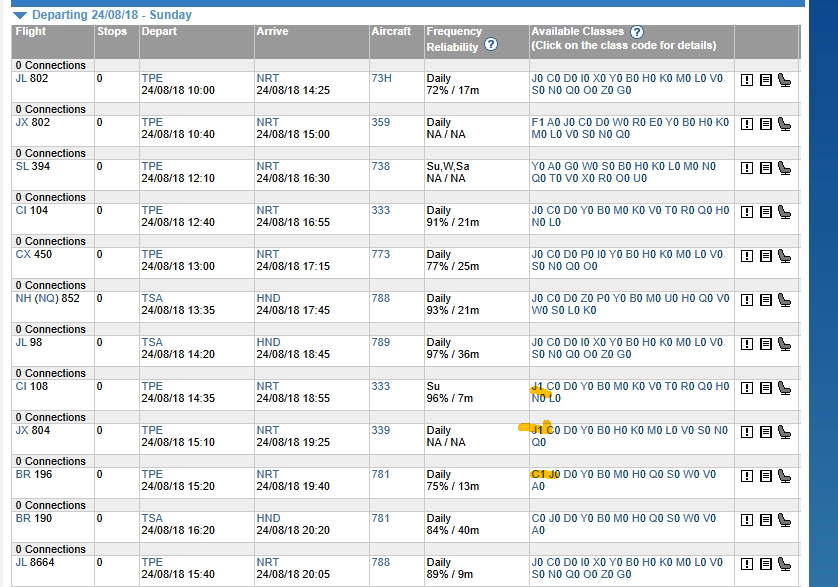Open the details list icon for BR 190

click(765, 520)
